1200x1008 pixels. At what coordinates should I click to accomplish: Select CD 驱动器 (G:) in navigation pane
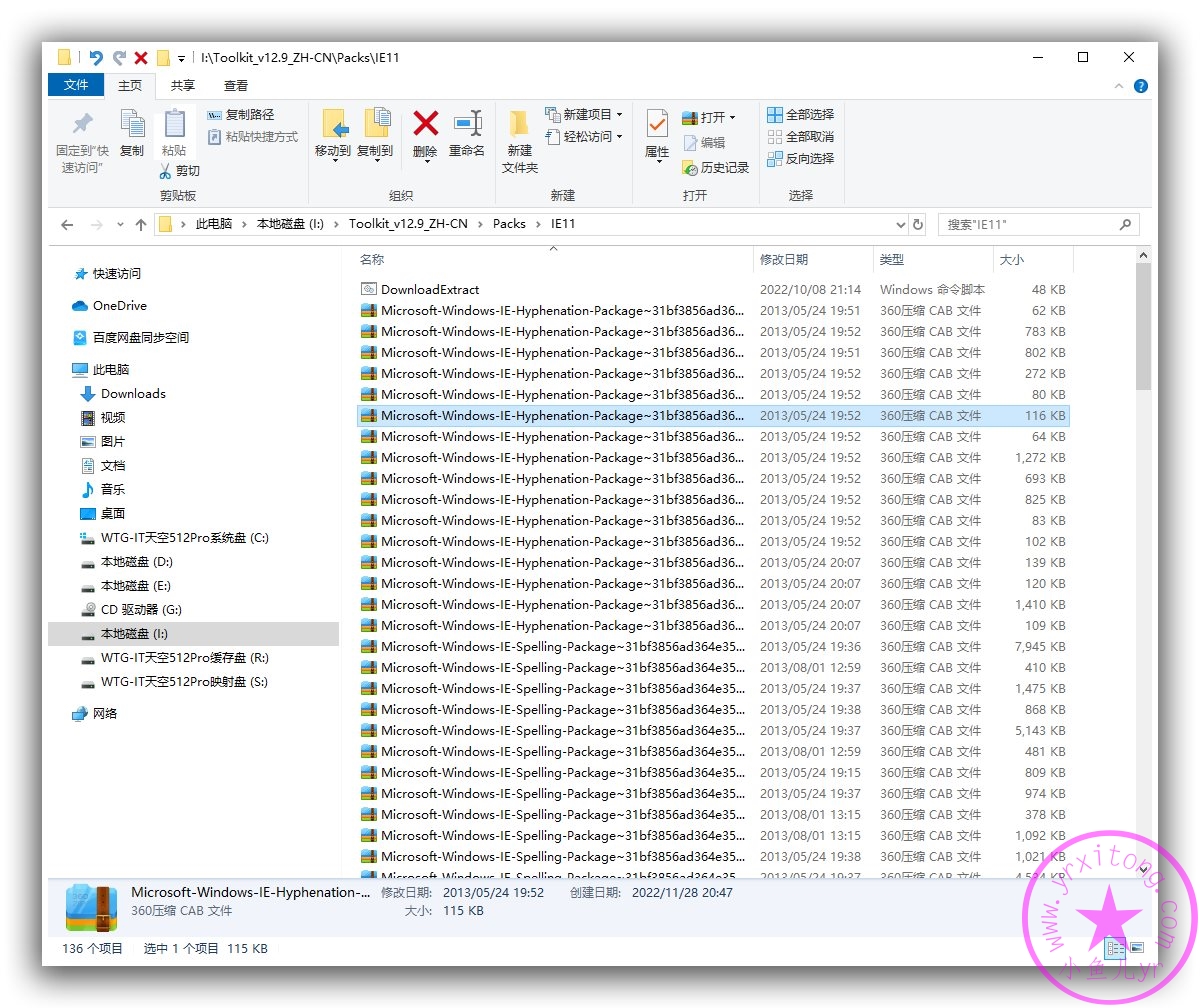pyautogui.click(x=131, y=610)
